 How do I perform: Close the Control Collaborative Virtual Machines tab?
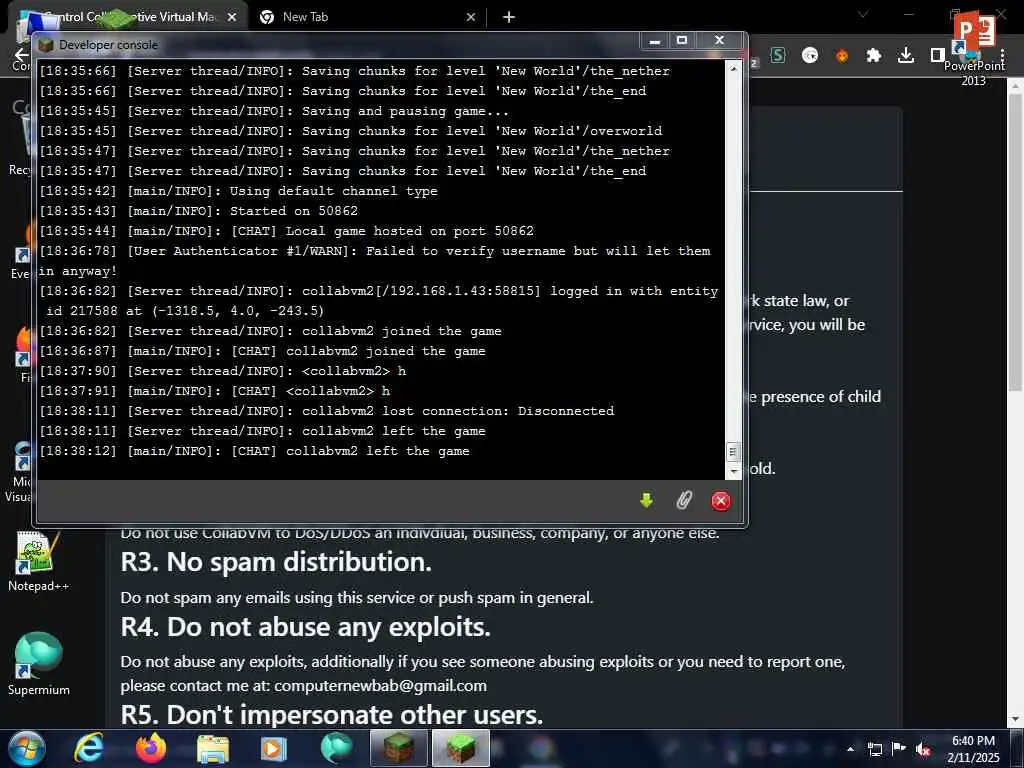pyautogui.click(x=232, y=17)
